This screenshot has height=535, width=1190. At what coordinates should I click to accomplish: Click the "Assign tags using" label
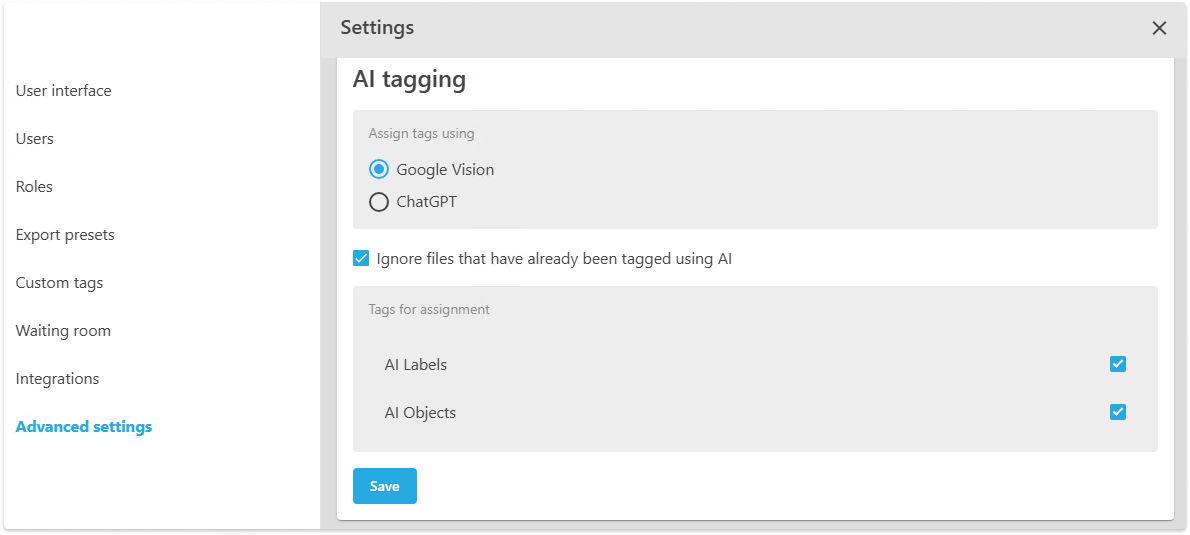[x=421, y=134]
